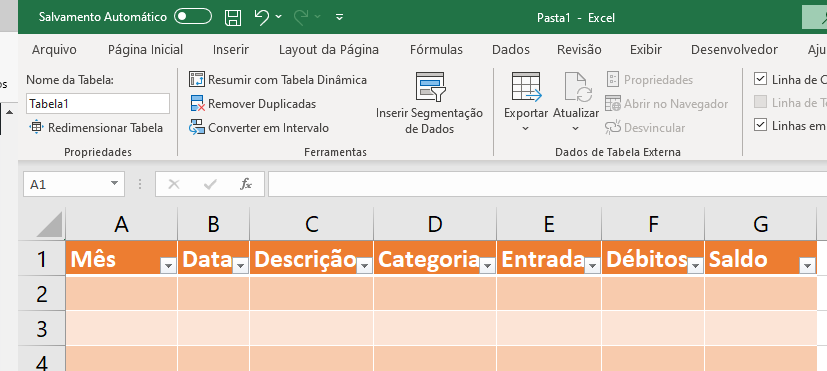Image resolution: width=827 pixels, height=371 pixels.
Task: Uncheck the Linha de Cabeçalho checkbox
Action: tap(760, 80)
